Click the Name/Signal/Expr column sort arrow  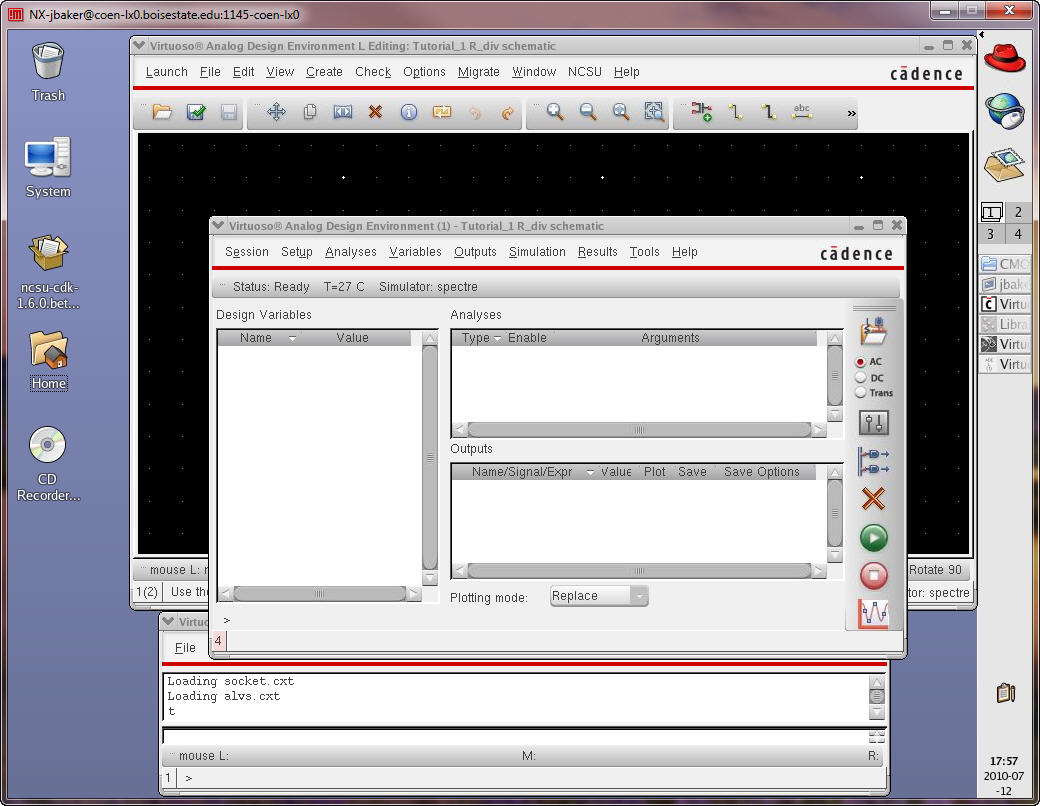click(590, 472)
